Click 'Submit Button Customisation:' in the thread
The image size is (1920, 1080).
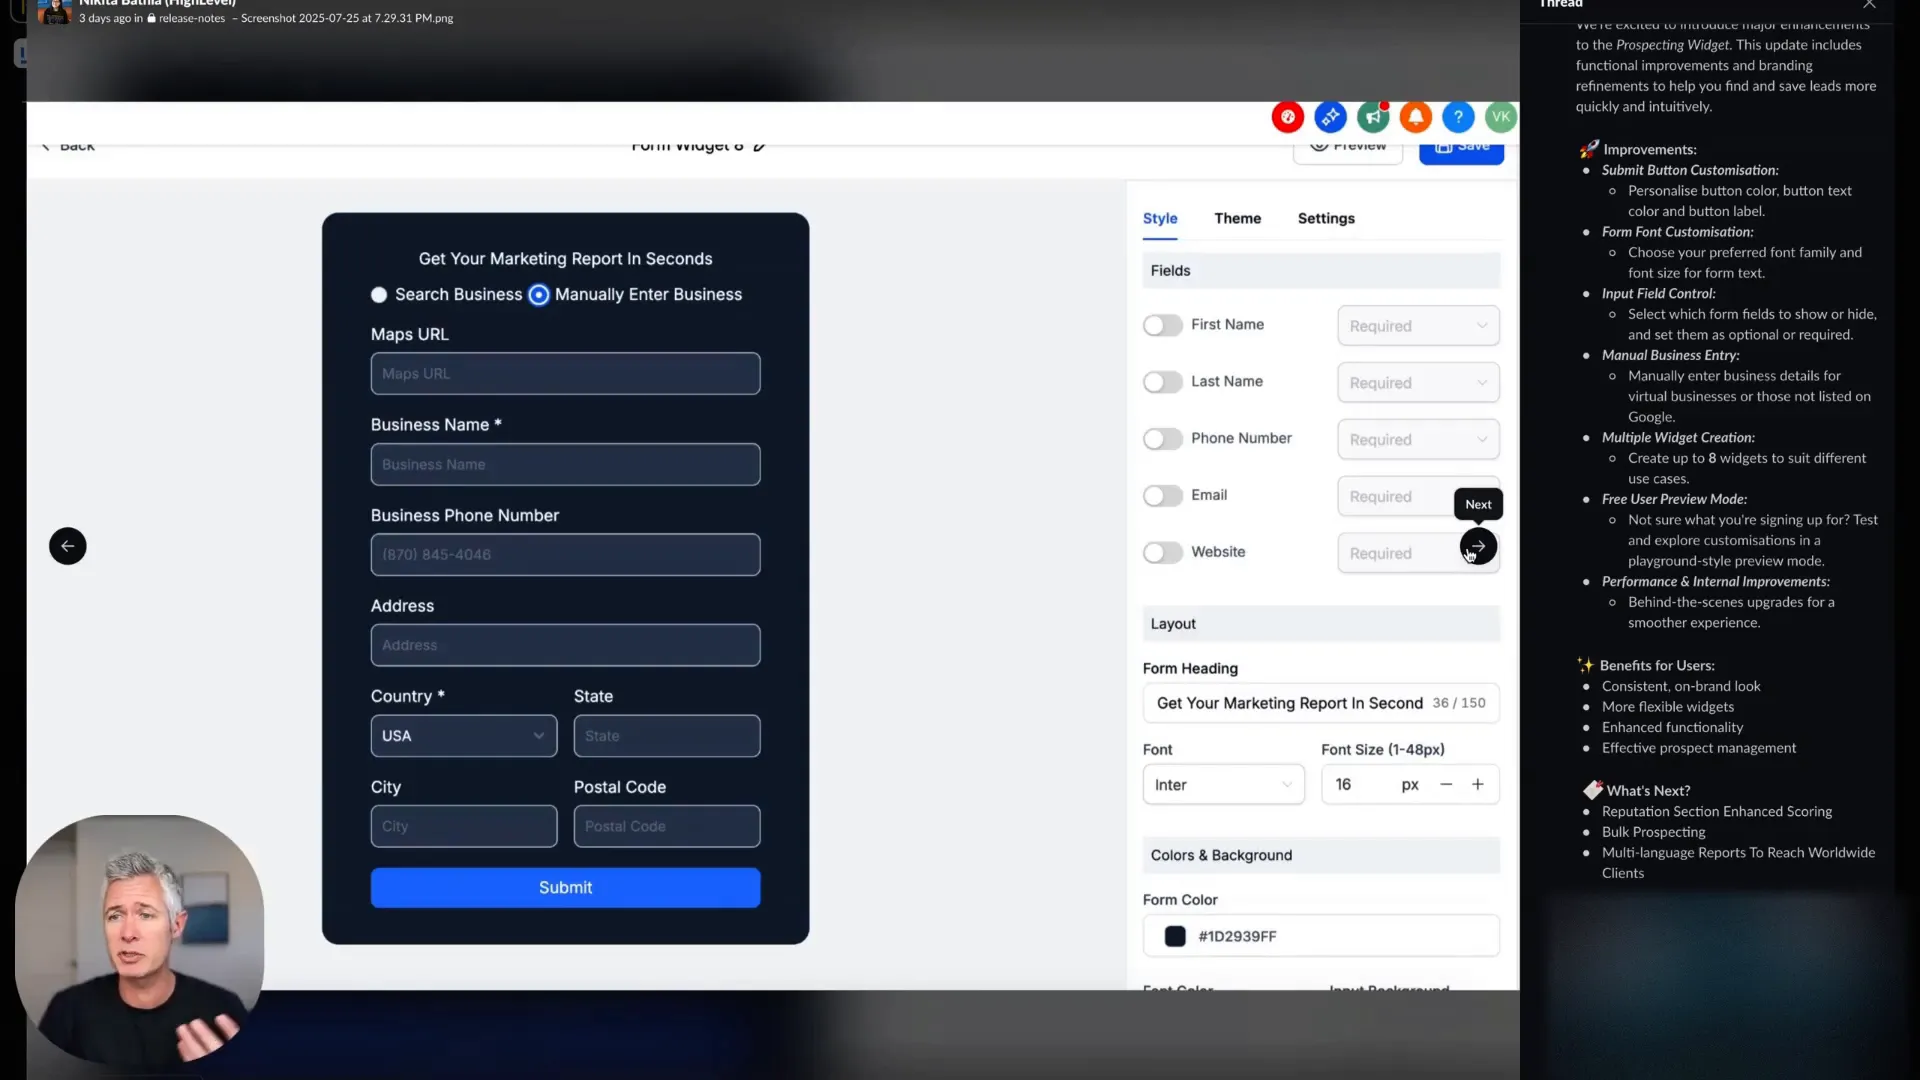point(1690,170)
